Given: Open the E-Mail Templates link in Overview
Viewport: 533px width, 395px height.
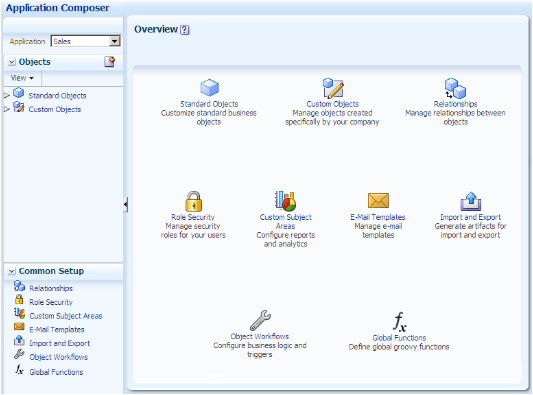Looking at the screenshot, I should coord(378,217).
